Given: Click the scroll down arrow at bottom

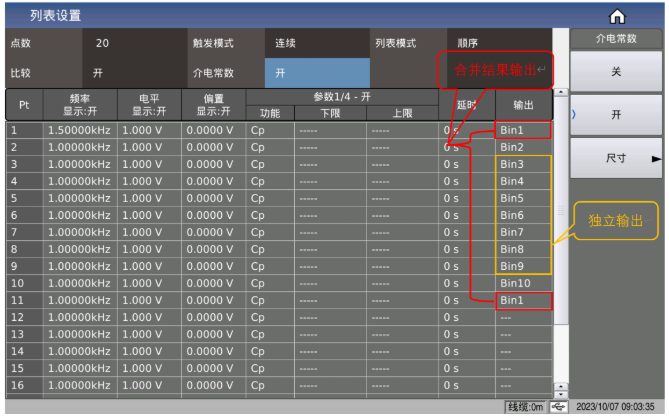Looking at the screenshot, I should point(561,394).
